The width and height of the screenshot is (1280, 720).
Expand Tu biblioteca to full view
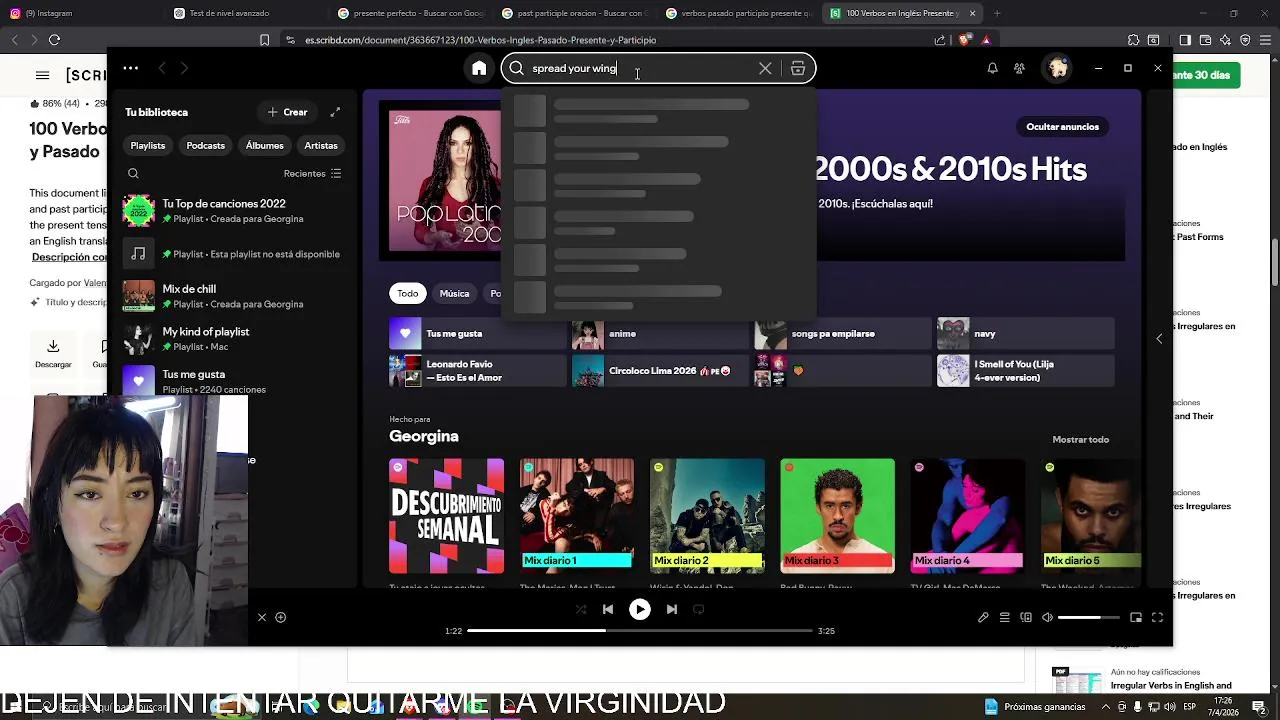click(335, 112)
